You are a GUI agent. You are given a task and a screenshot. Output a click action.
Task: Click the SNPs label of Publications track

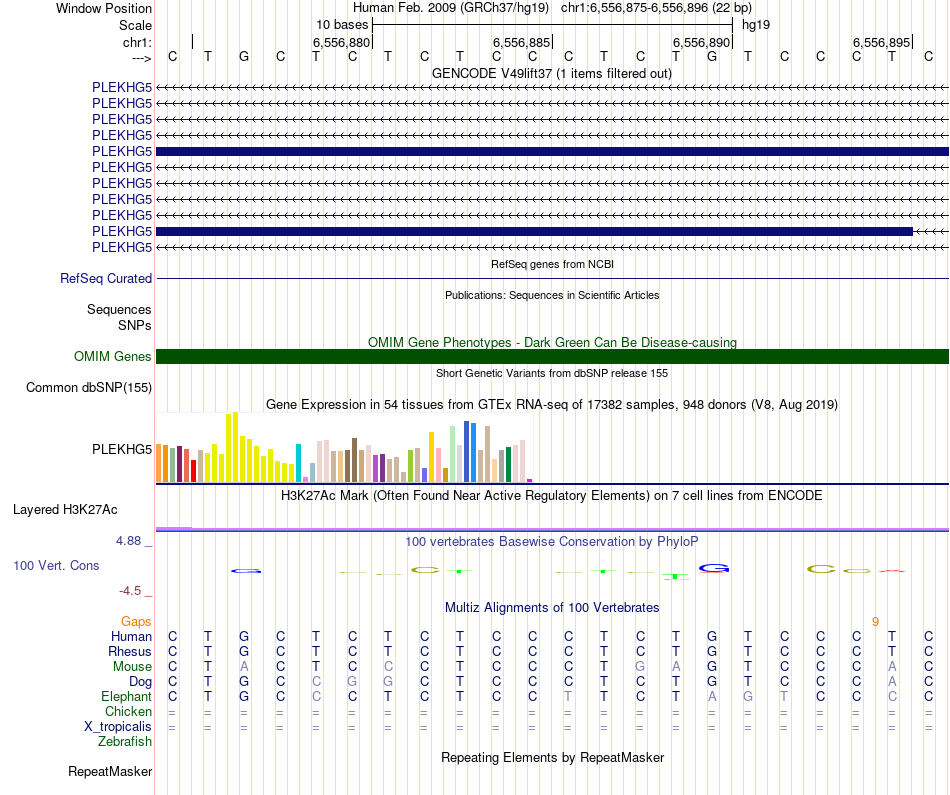[135, 325]
